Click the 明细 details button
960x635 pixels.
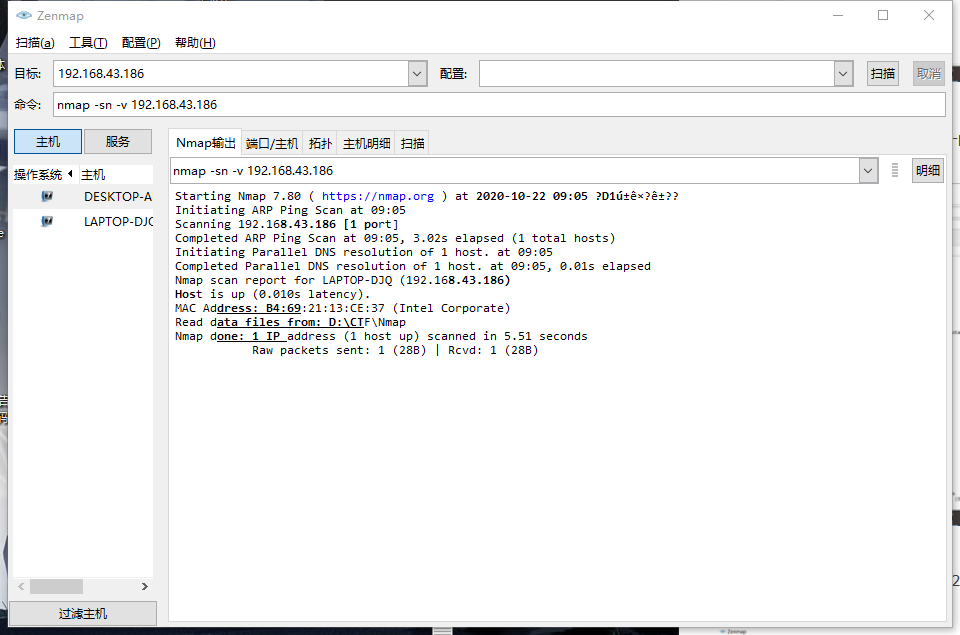(x=928, y=170)
